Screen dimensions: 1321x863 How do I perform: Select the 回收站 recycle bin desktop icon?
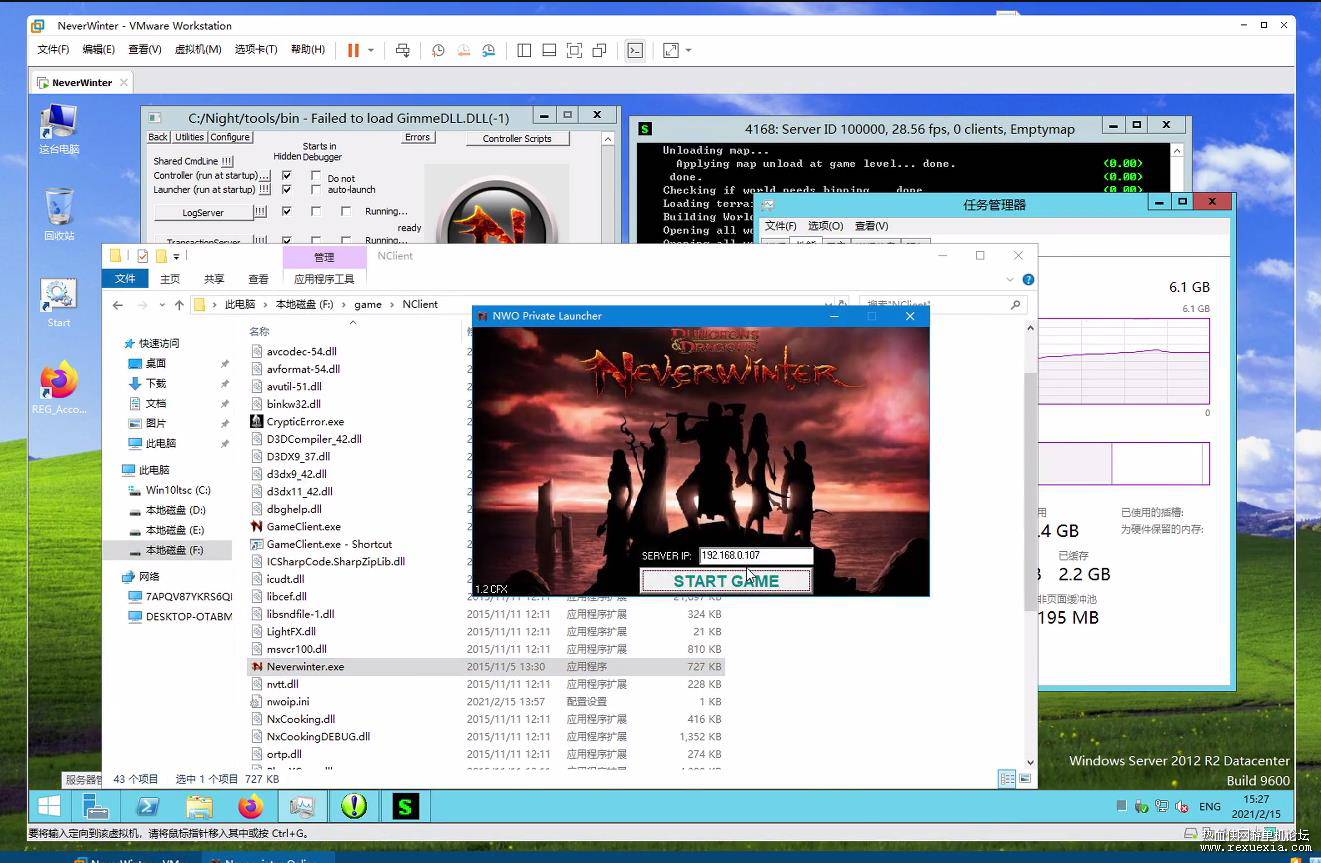click(59, 214)
